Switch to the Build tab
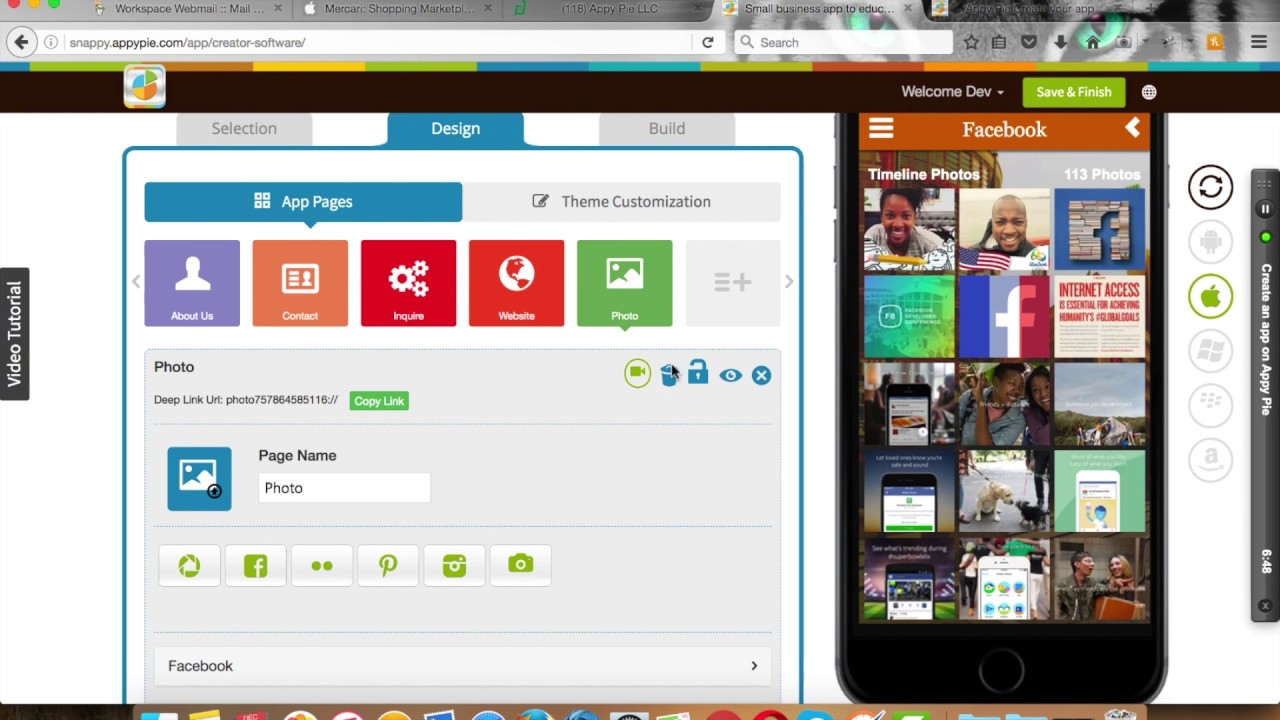Image resolution: width=1280 pixels, height=720 pixels. coord(667,128)
